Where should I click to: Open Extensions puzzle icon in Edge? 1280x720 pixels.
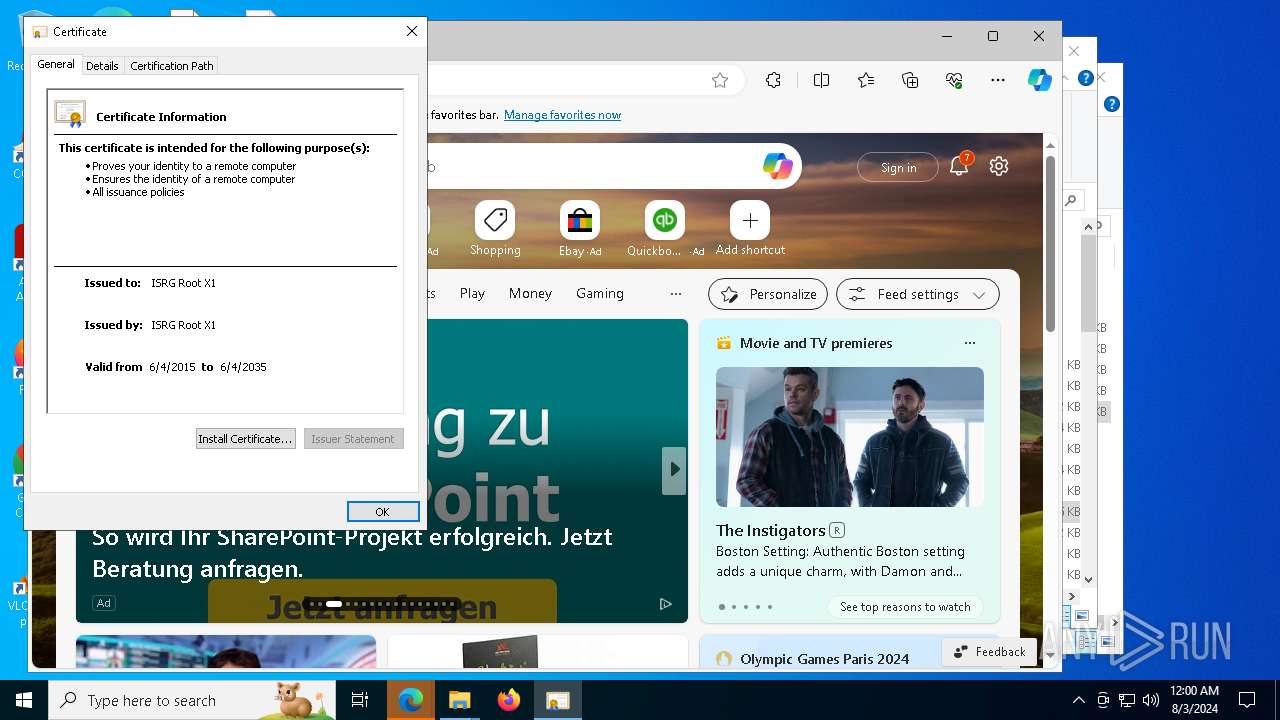tap(773, 81)
